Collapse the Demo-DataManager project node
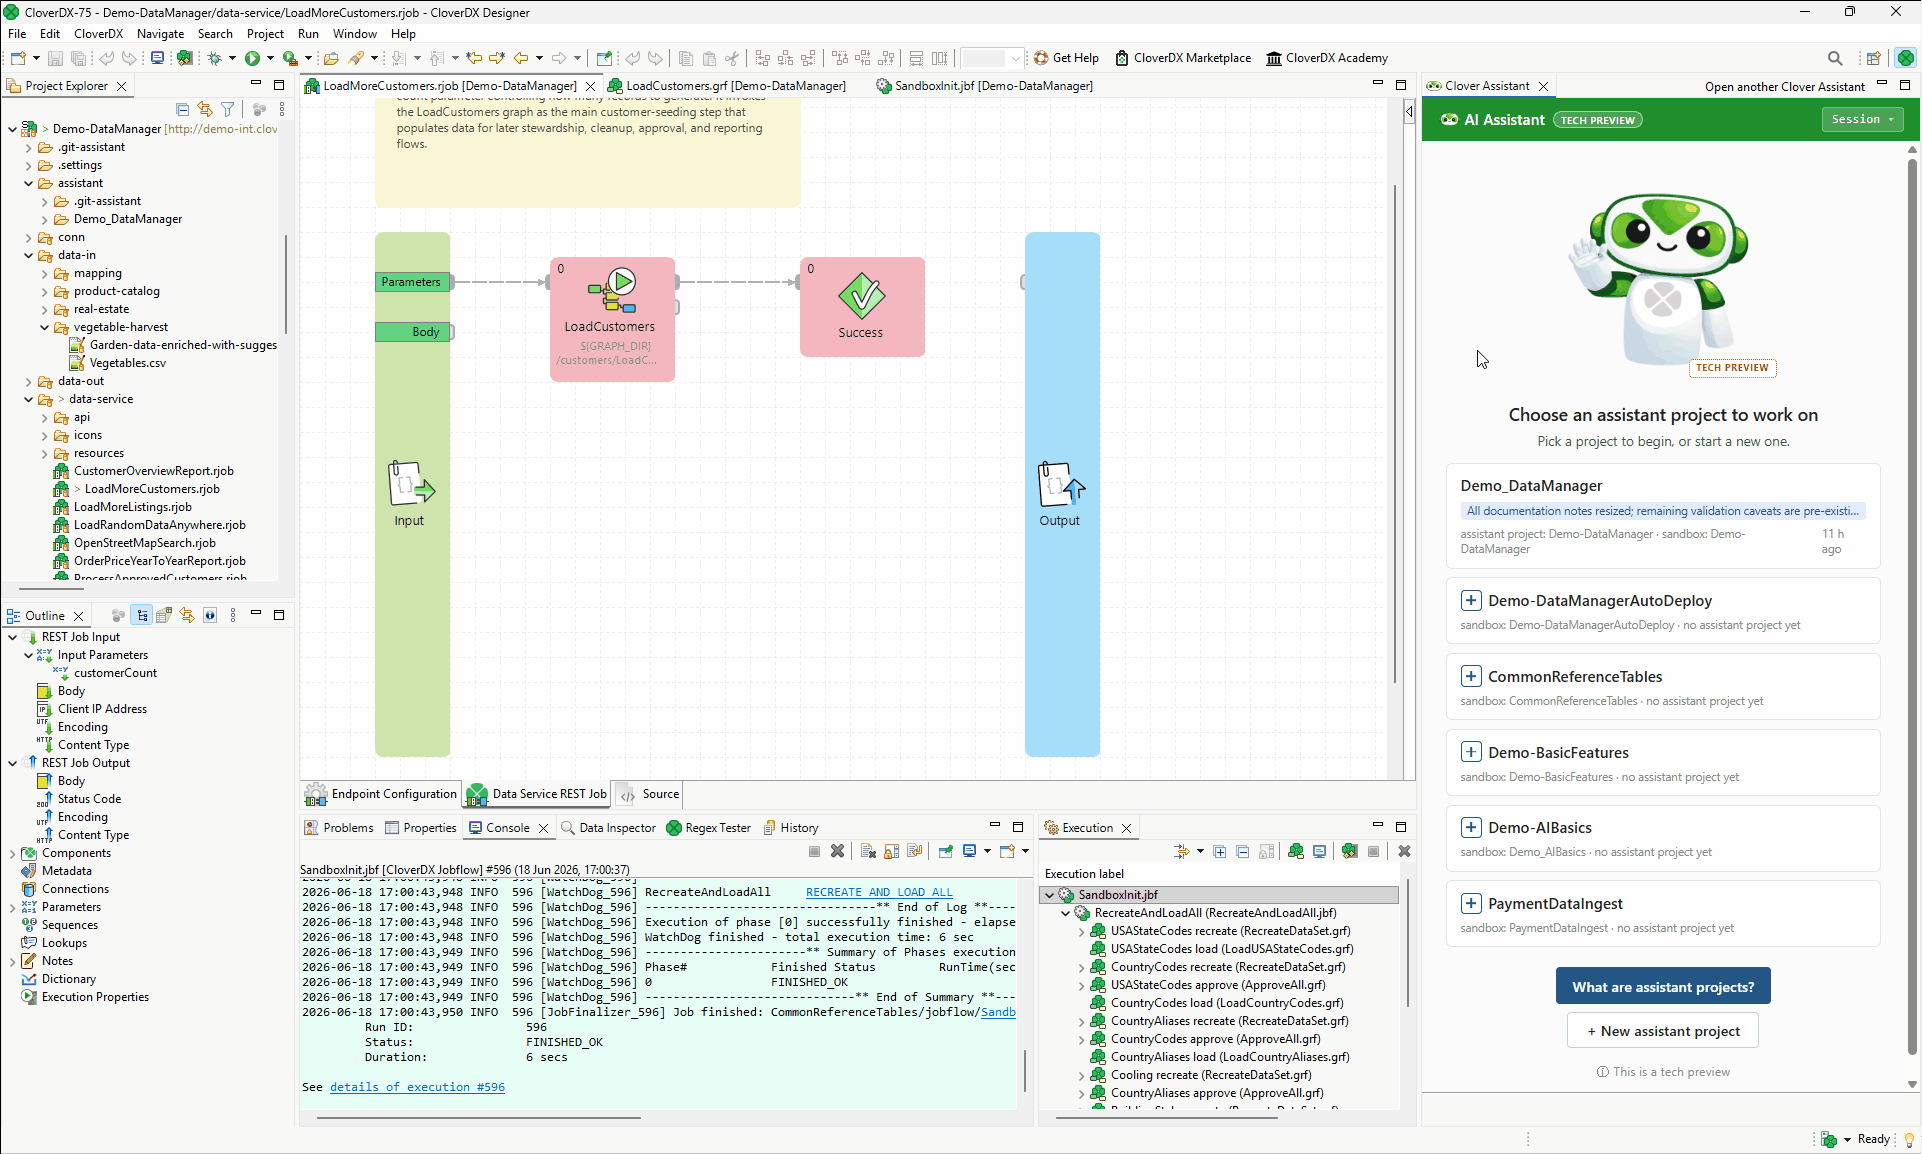This screenshot has width=1922, height=1154. tap(12, 129)
